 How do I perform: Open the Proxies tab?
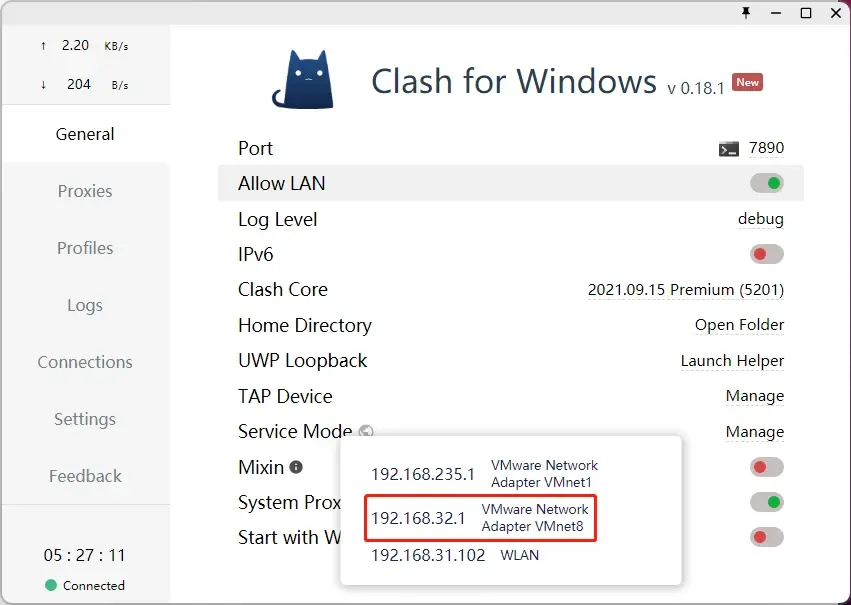point(85,191)
